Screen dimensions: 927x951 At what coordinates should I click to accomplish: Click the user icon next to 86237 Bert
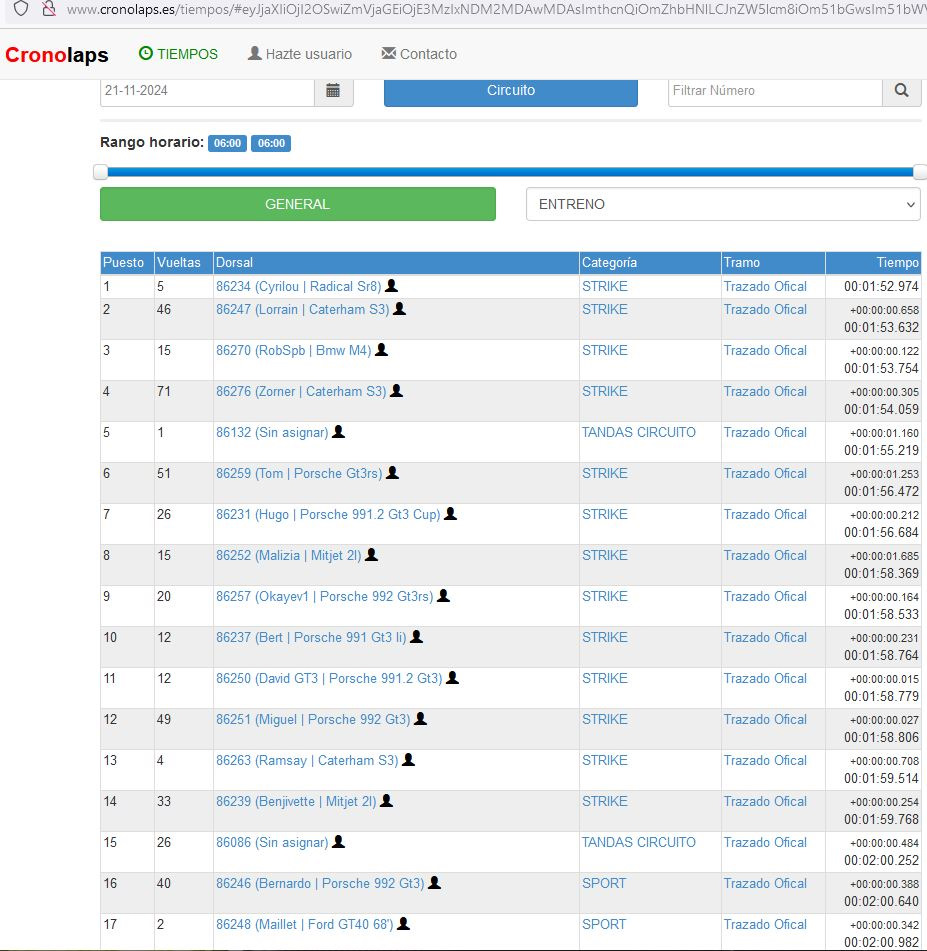point(416,637)
